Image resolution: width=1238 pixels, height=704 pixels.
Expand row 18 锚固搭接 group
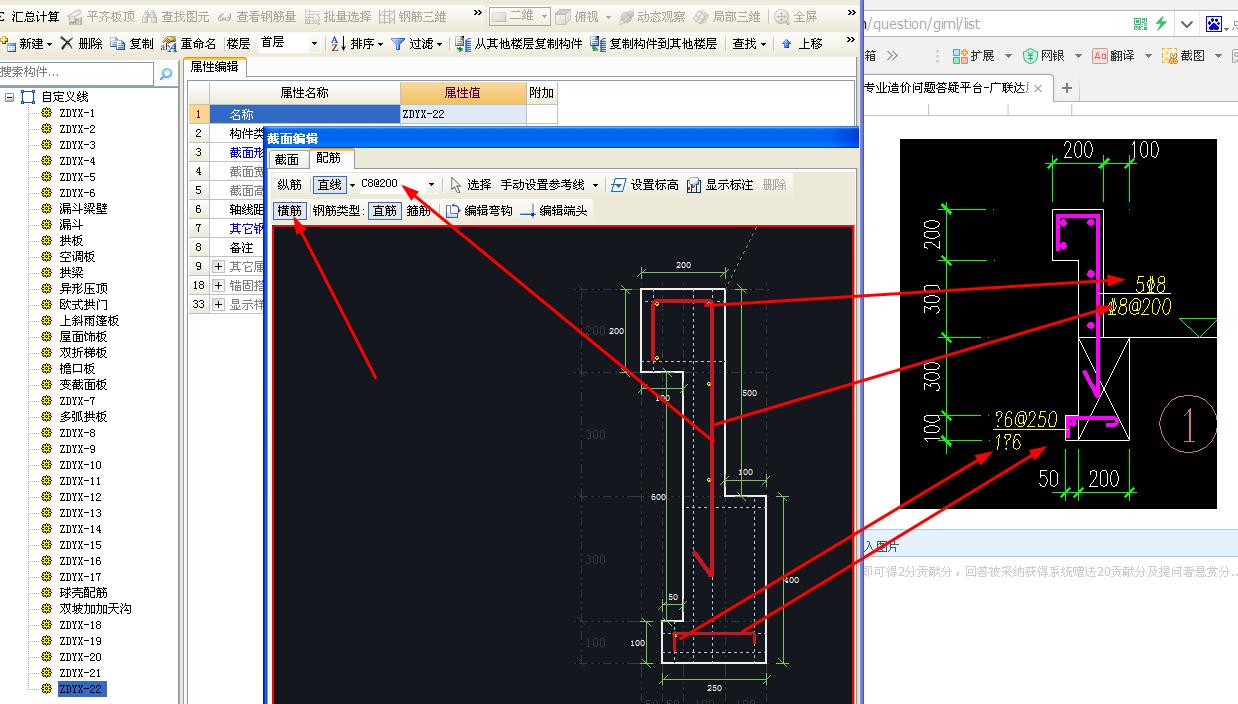(218, 286)
